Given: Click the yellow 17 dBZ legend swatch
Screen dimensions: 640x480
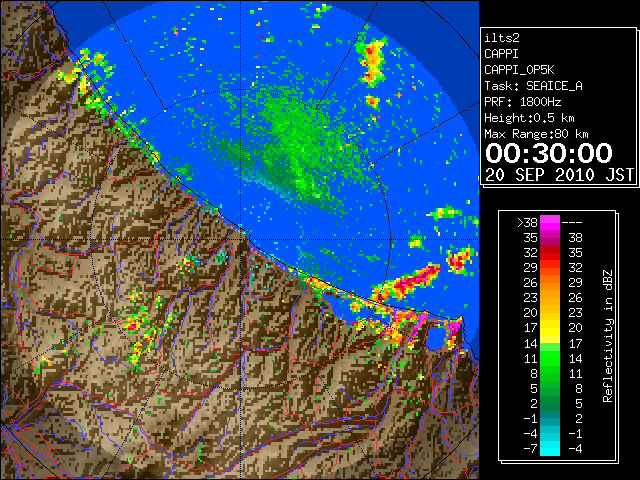Looking at the screenshot, I should (x=550, y=328).
